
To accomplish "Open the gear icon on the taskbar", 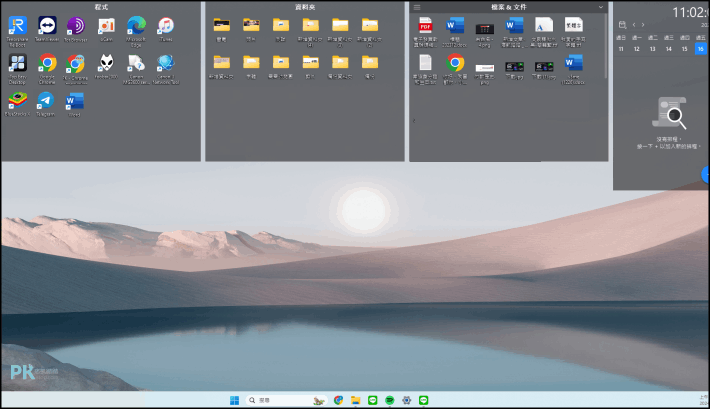I will 407,400.
